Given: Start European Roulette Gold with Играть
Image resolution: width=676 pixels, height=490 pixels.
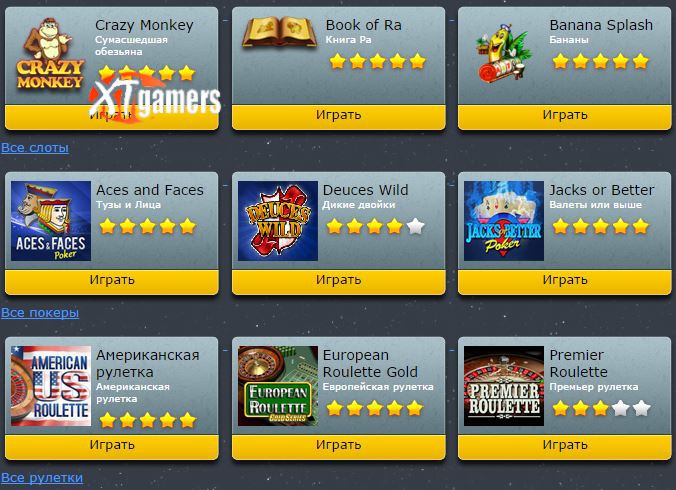Looking at the screenshot, I should [x=338, y=446].
